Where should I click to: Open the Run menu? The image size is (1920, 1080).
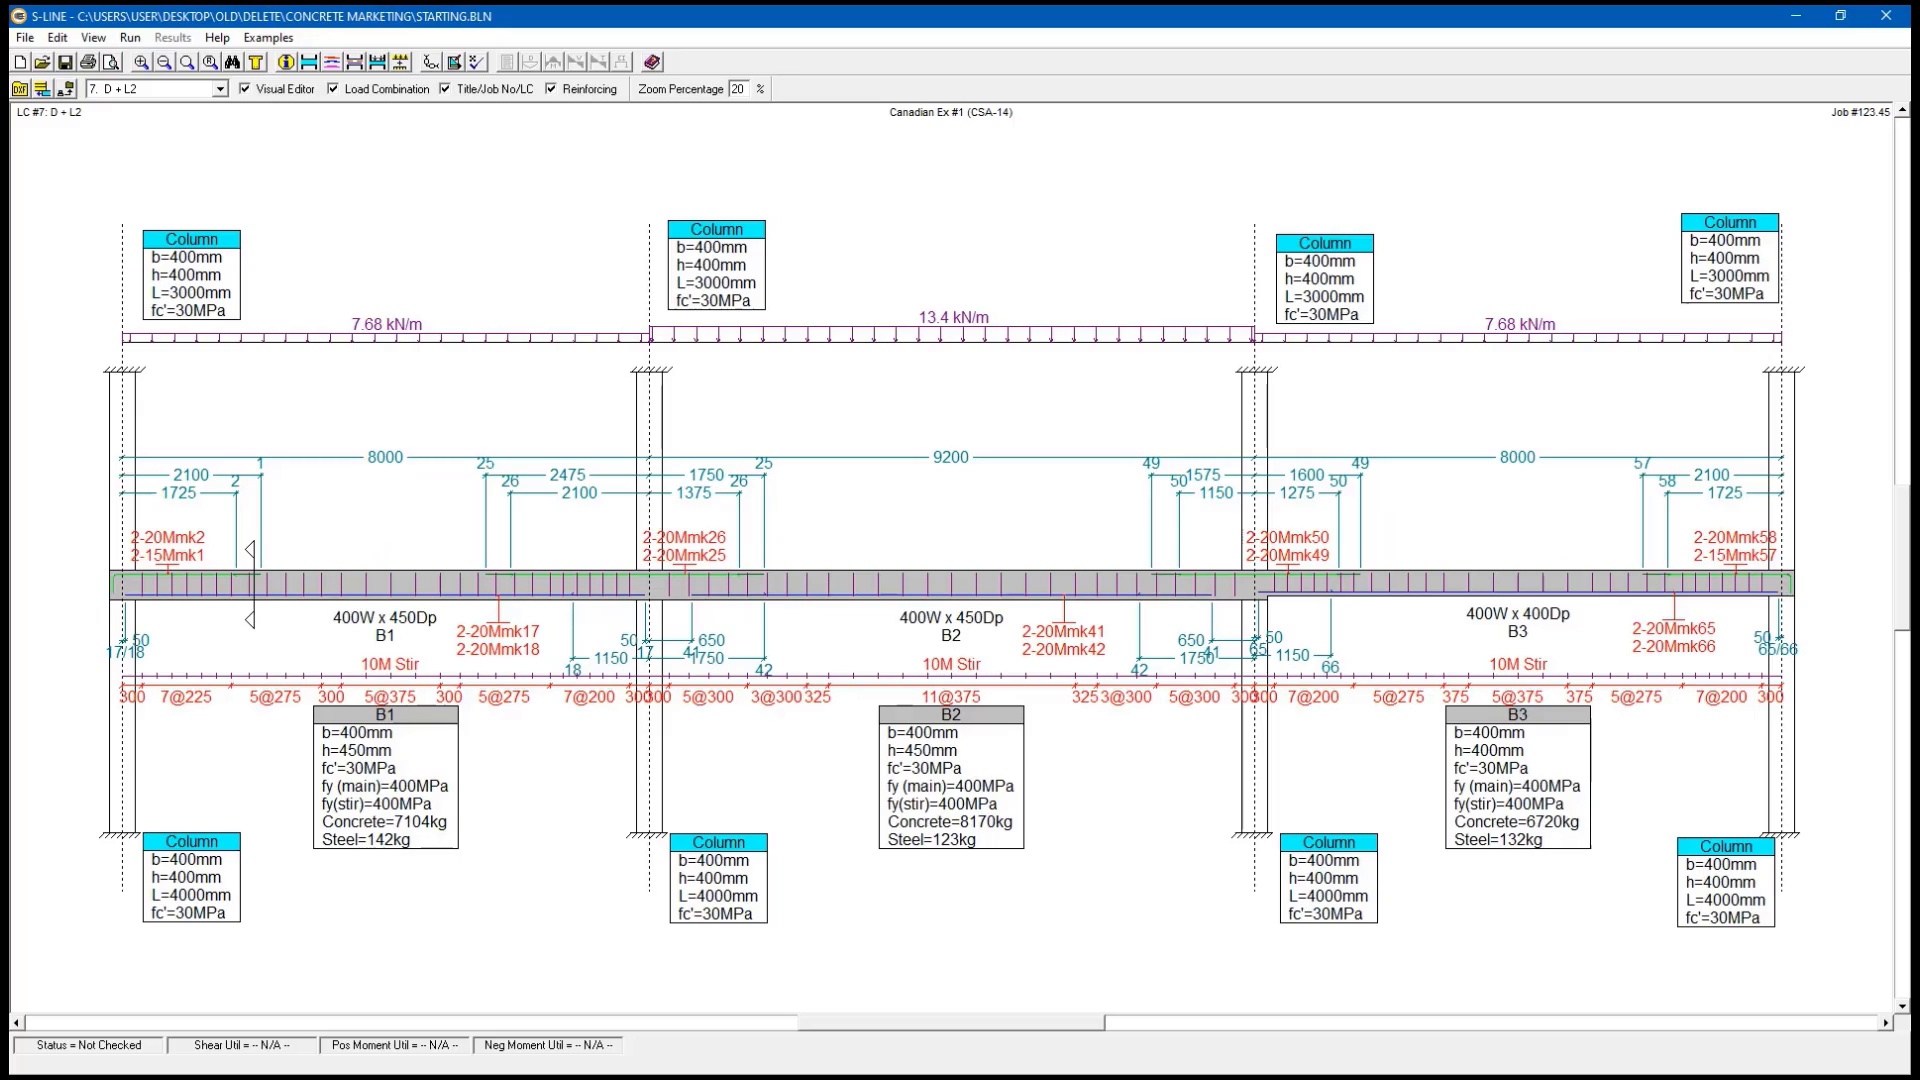[x=130, y=38]
